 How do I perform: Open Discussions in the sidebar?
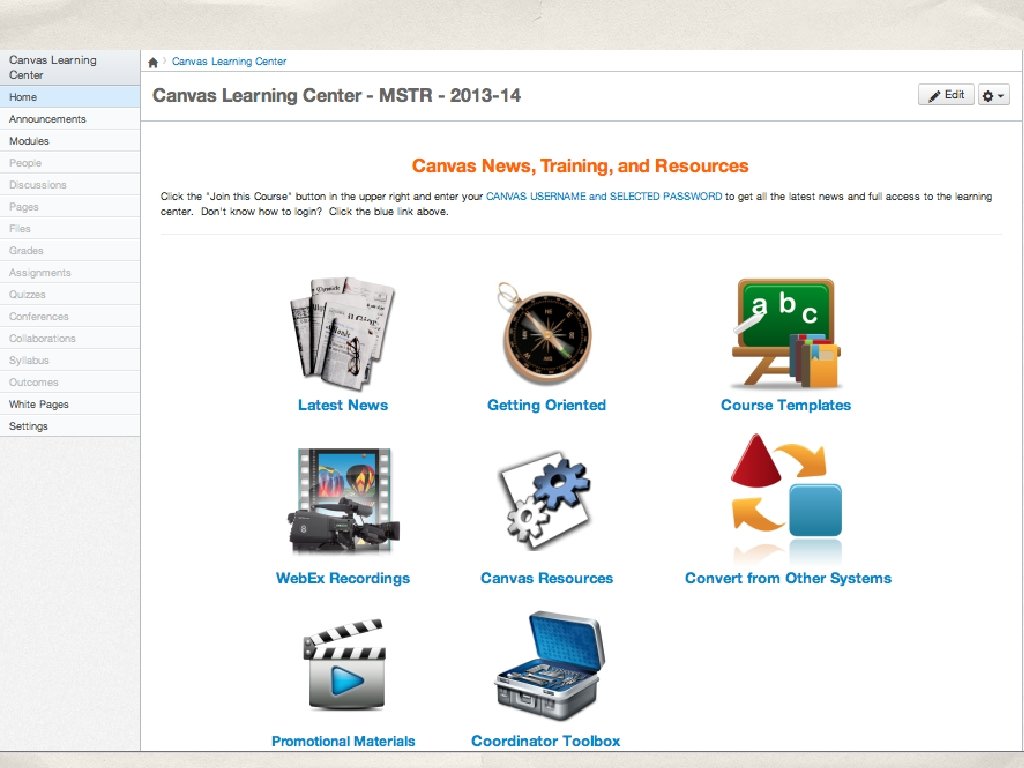70,185
